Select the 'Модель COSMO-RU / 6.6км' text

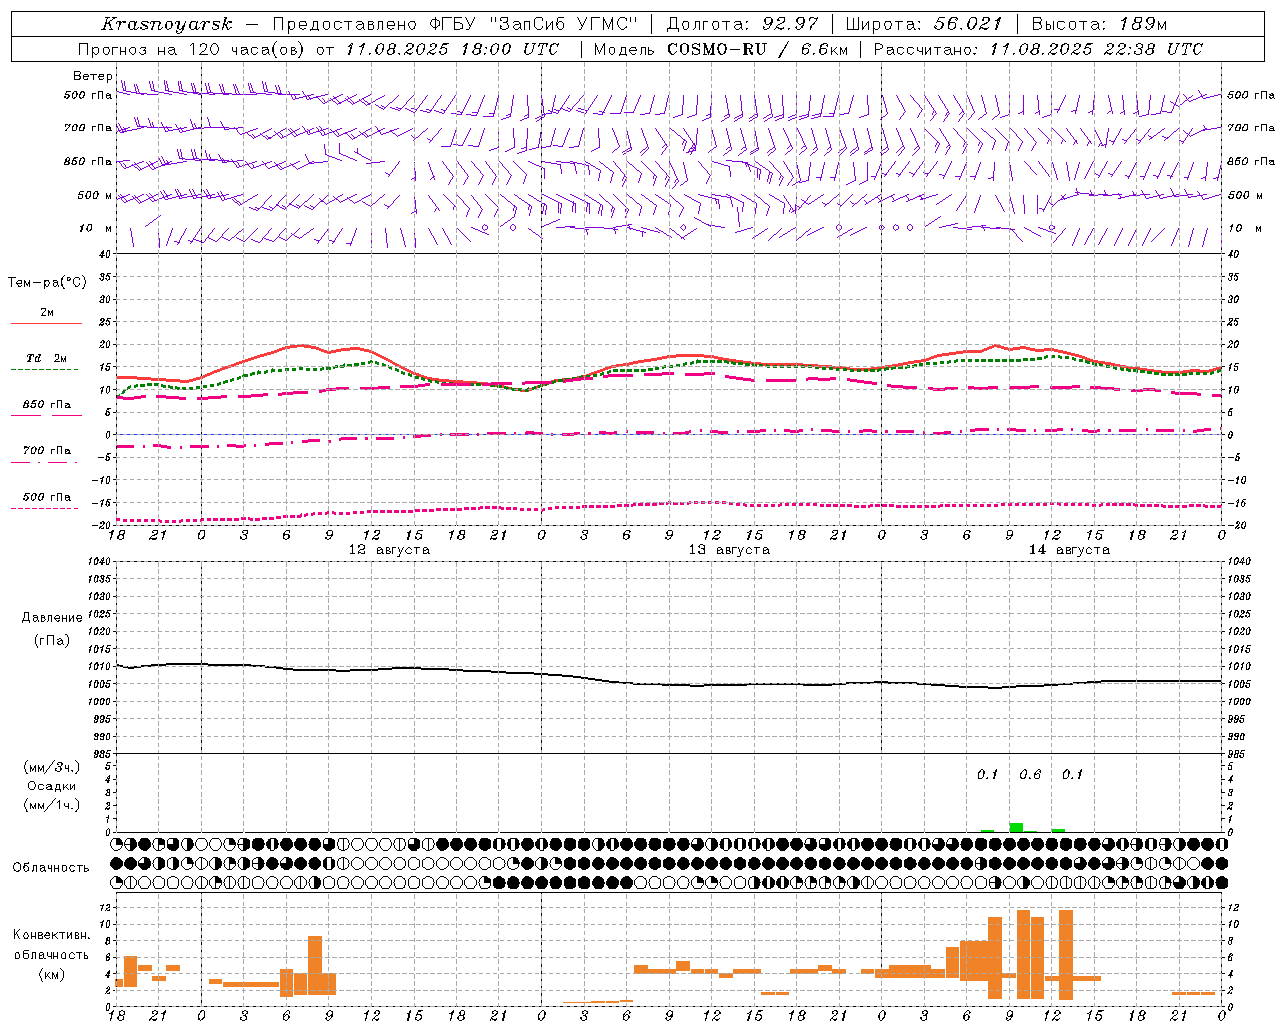point(721,49)
